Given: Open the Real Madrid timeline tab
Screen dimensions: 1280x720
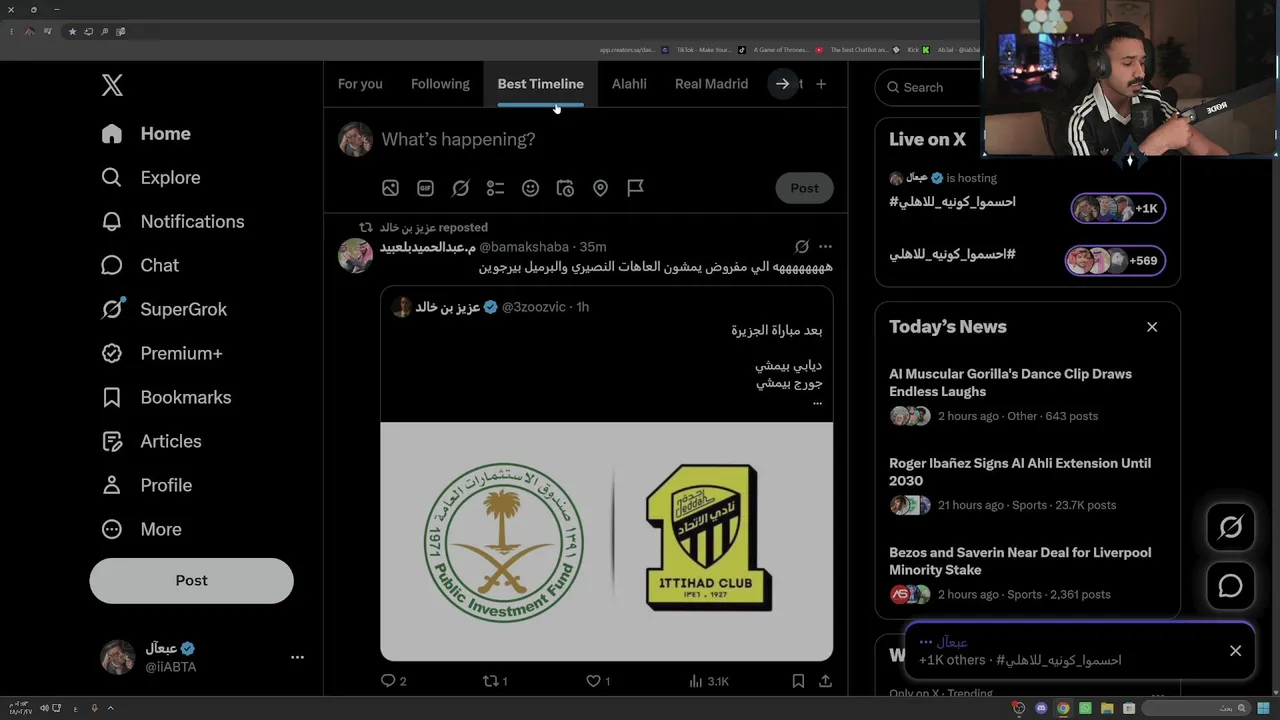Looking at the screenshot, I should (x=711, y=84).
